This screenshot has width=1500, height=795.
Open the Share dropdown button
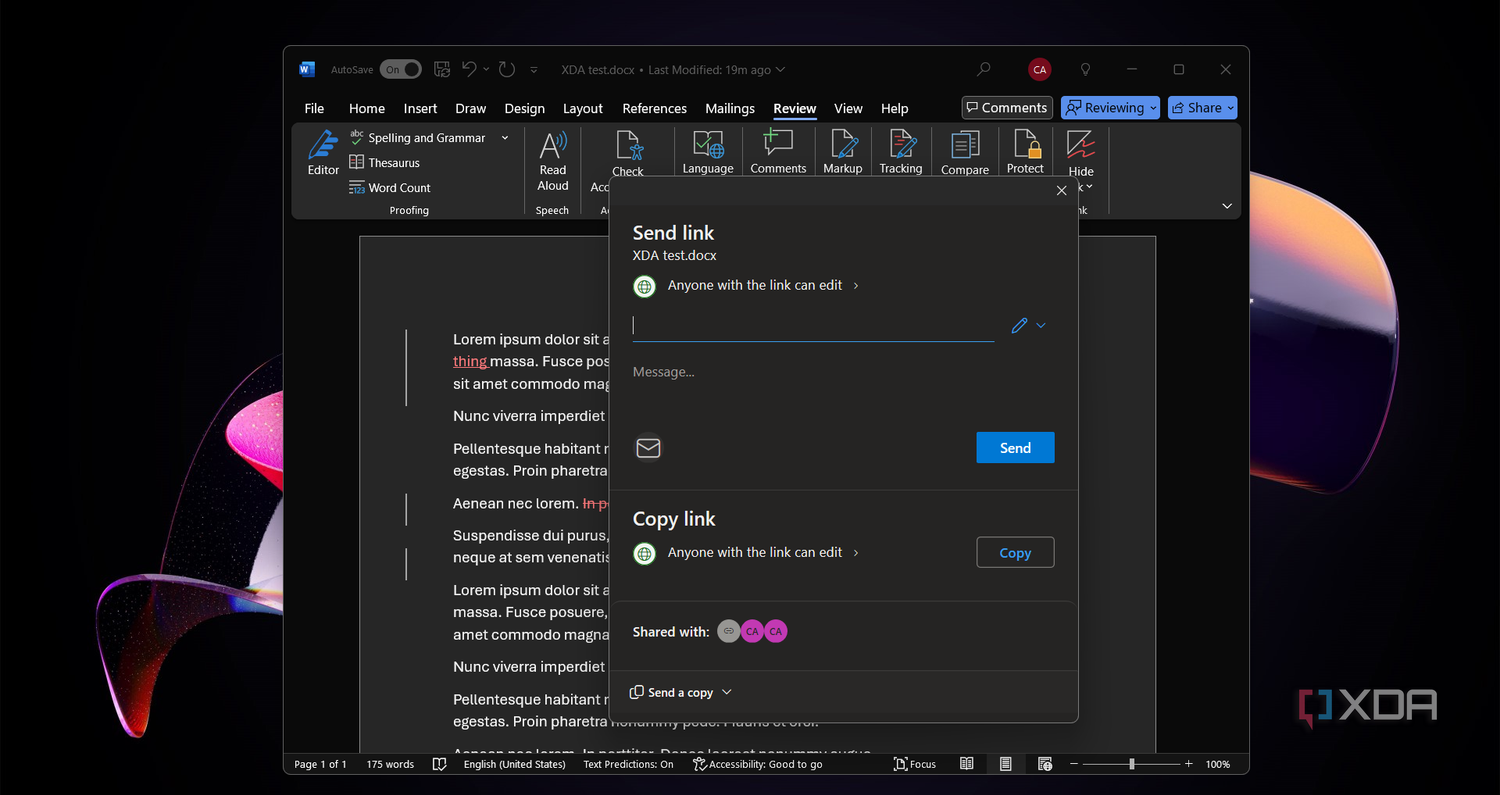tap(1203, 108)
